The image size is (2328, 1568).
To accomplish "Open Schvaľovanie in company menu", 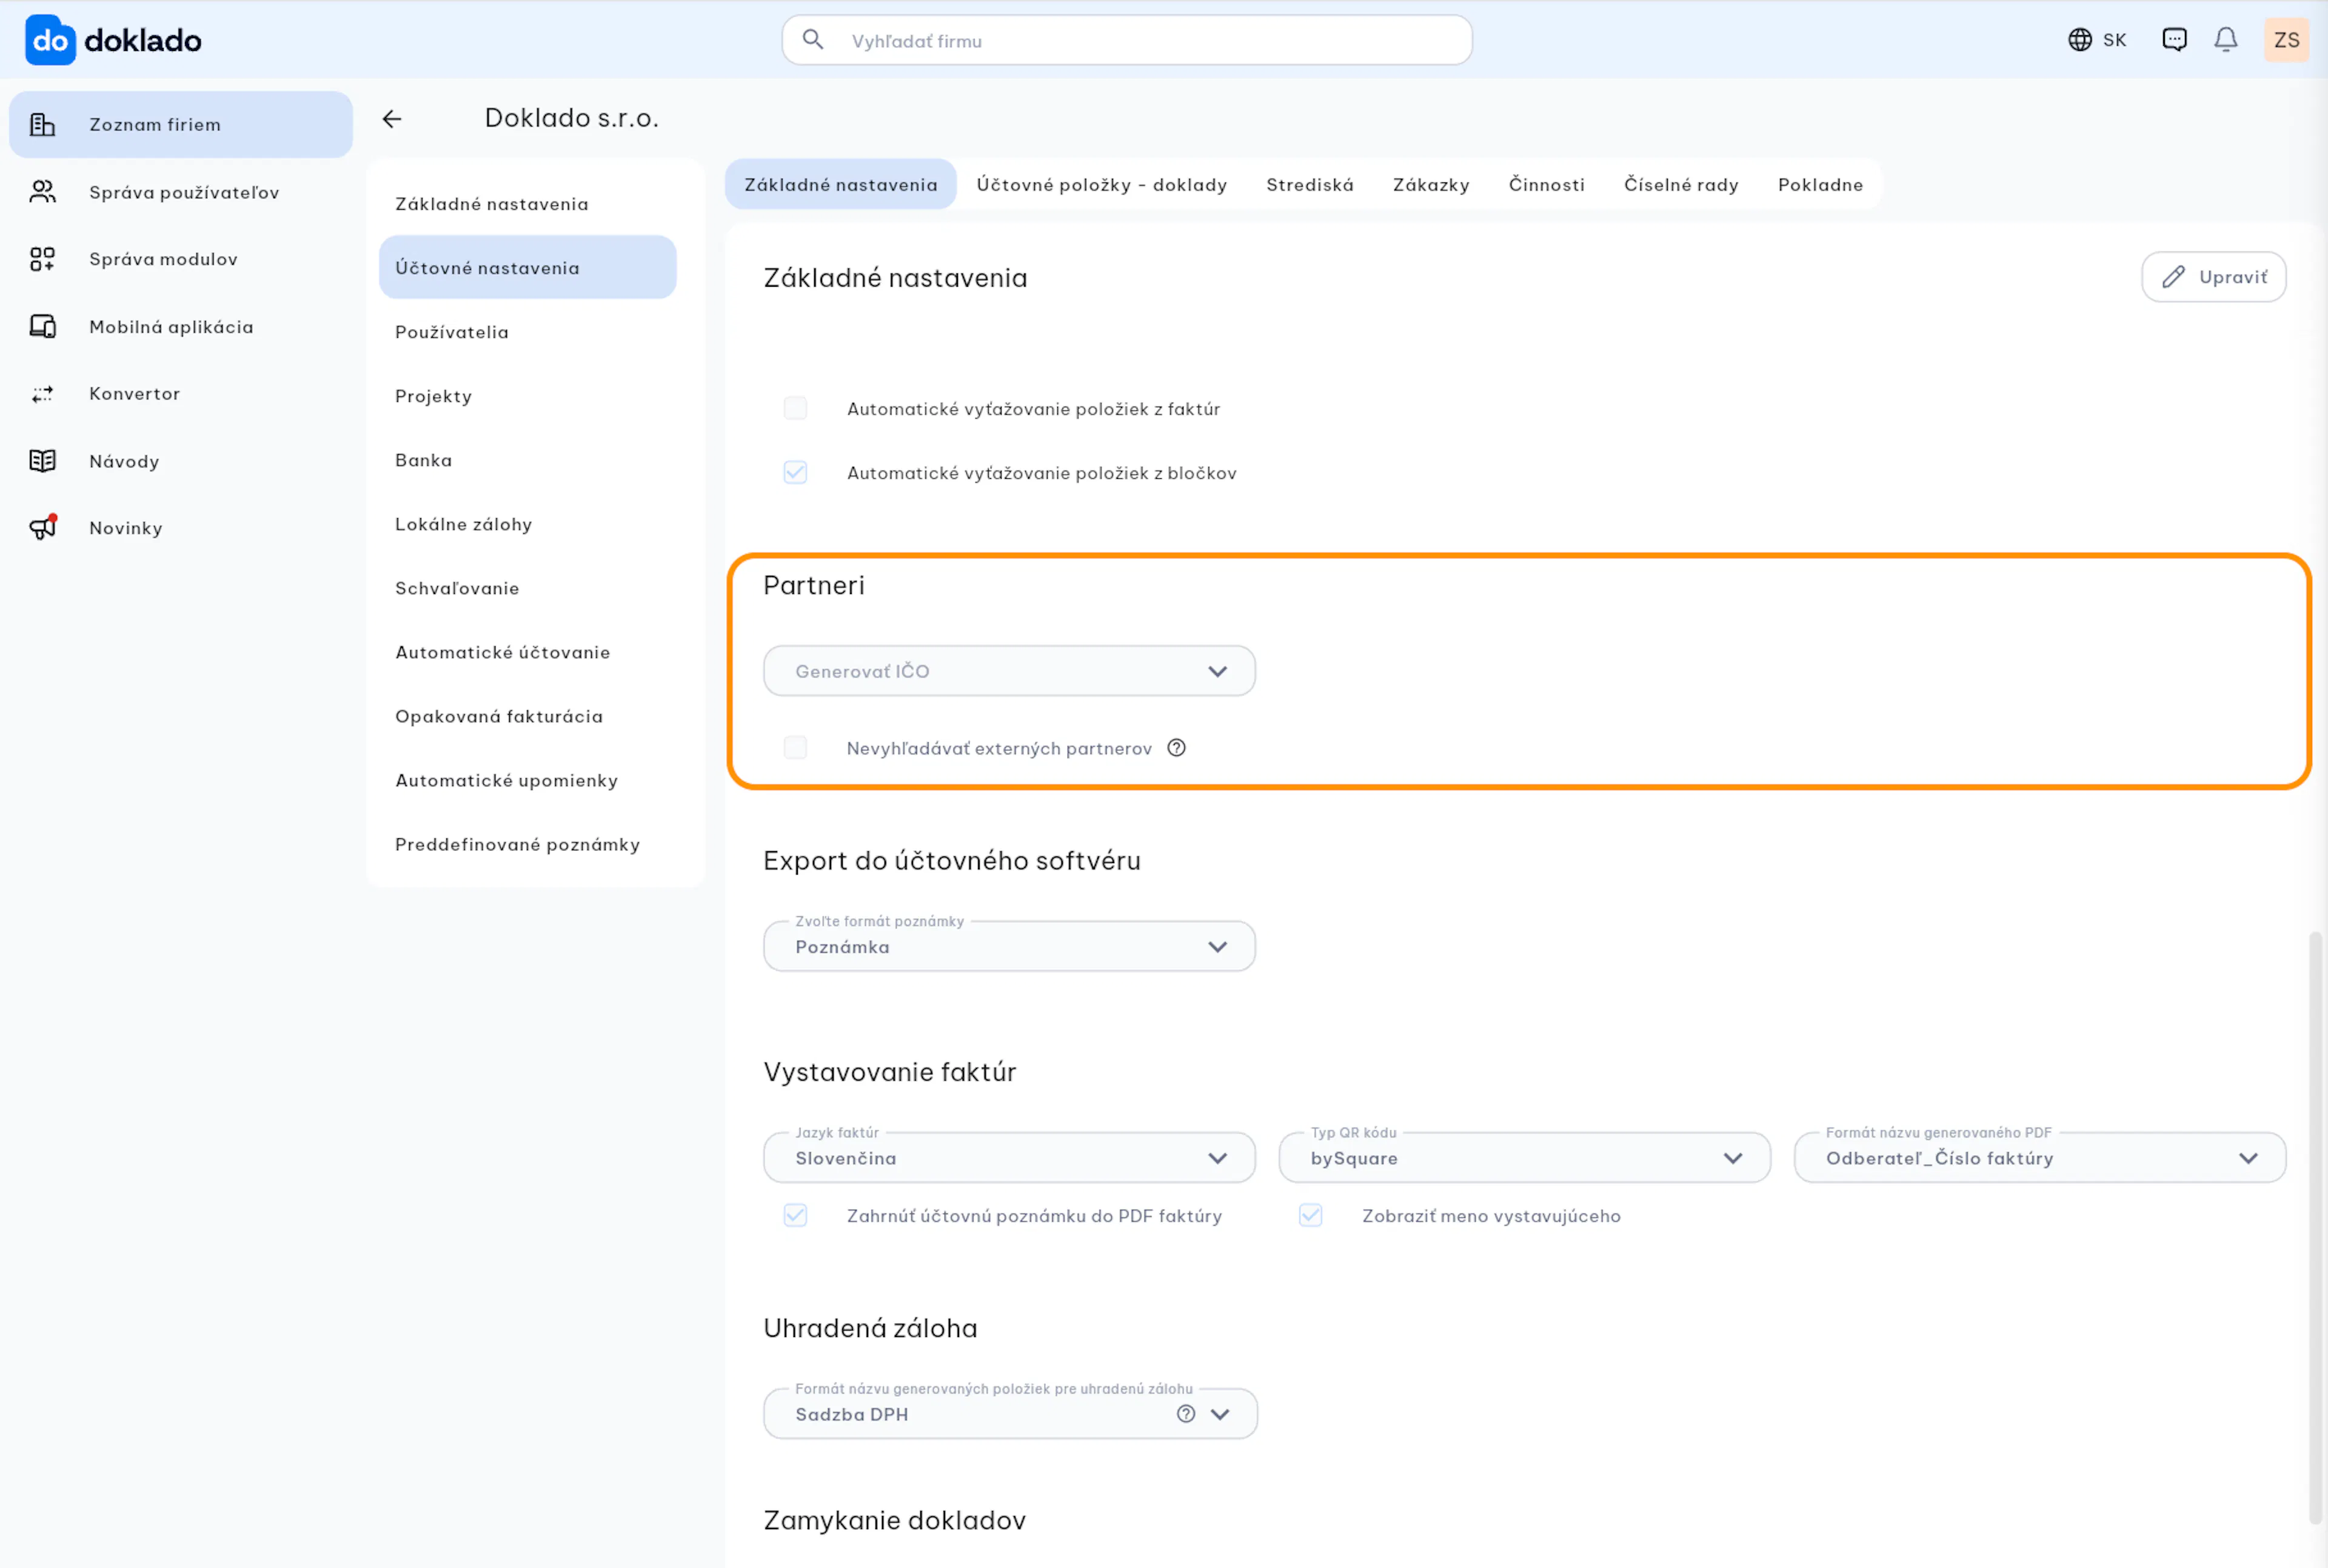I will [528, 588].
